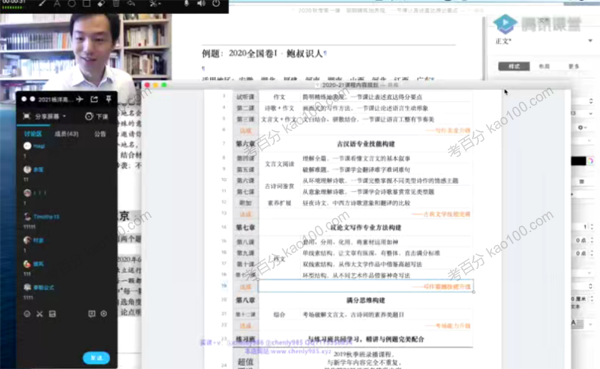Click the share arrow icon in classroom panel

click(x=94, y=99)
